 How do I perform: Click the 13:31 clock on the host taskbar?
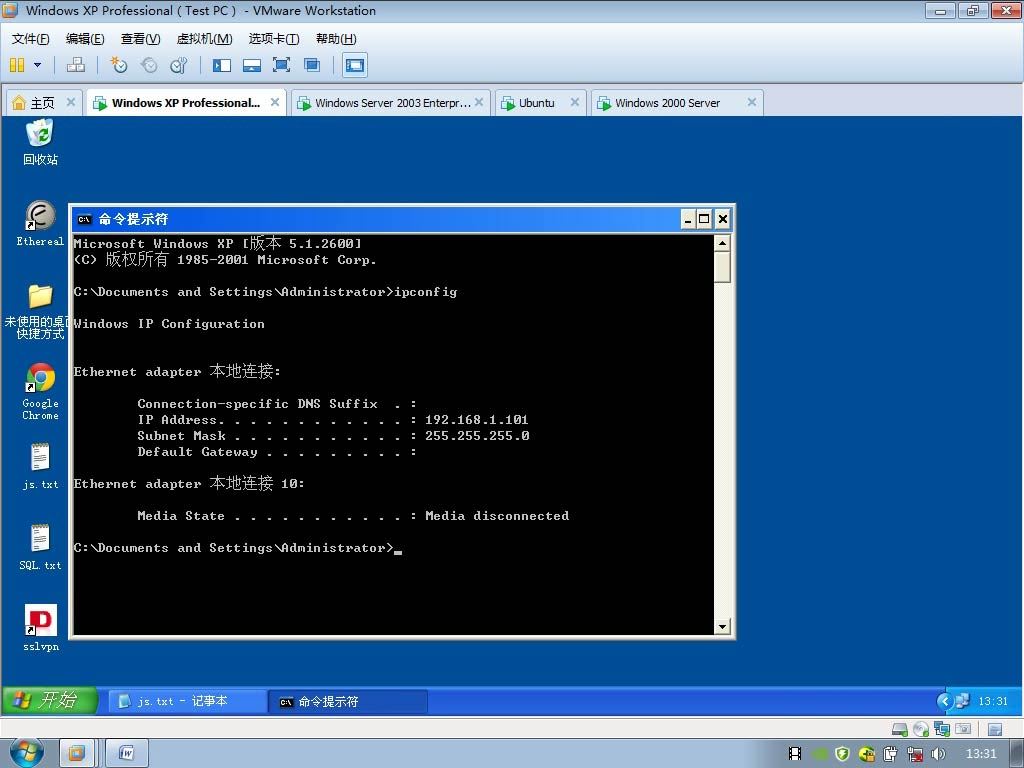[x=981, y=754]
